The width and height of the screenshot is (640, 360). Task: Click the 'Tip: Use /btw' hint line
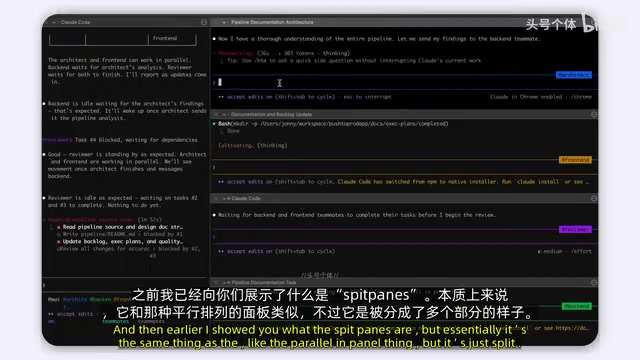(x=354, y=60)
